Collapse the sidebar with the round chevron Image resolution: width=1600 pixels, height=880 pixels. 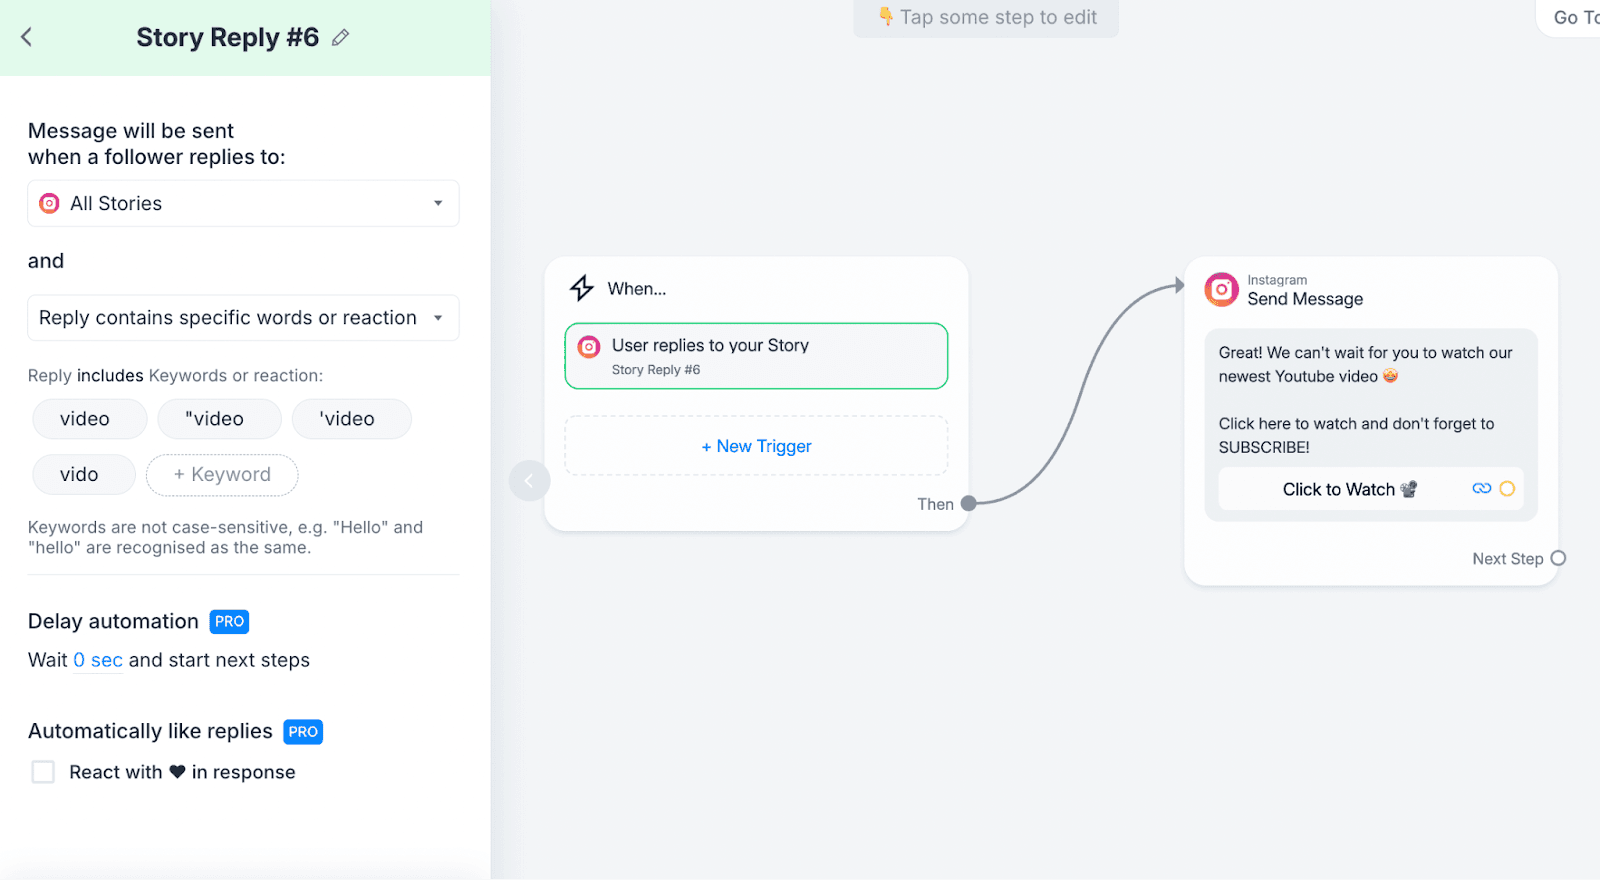point(529,481)
